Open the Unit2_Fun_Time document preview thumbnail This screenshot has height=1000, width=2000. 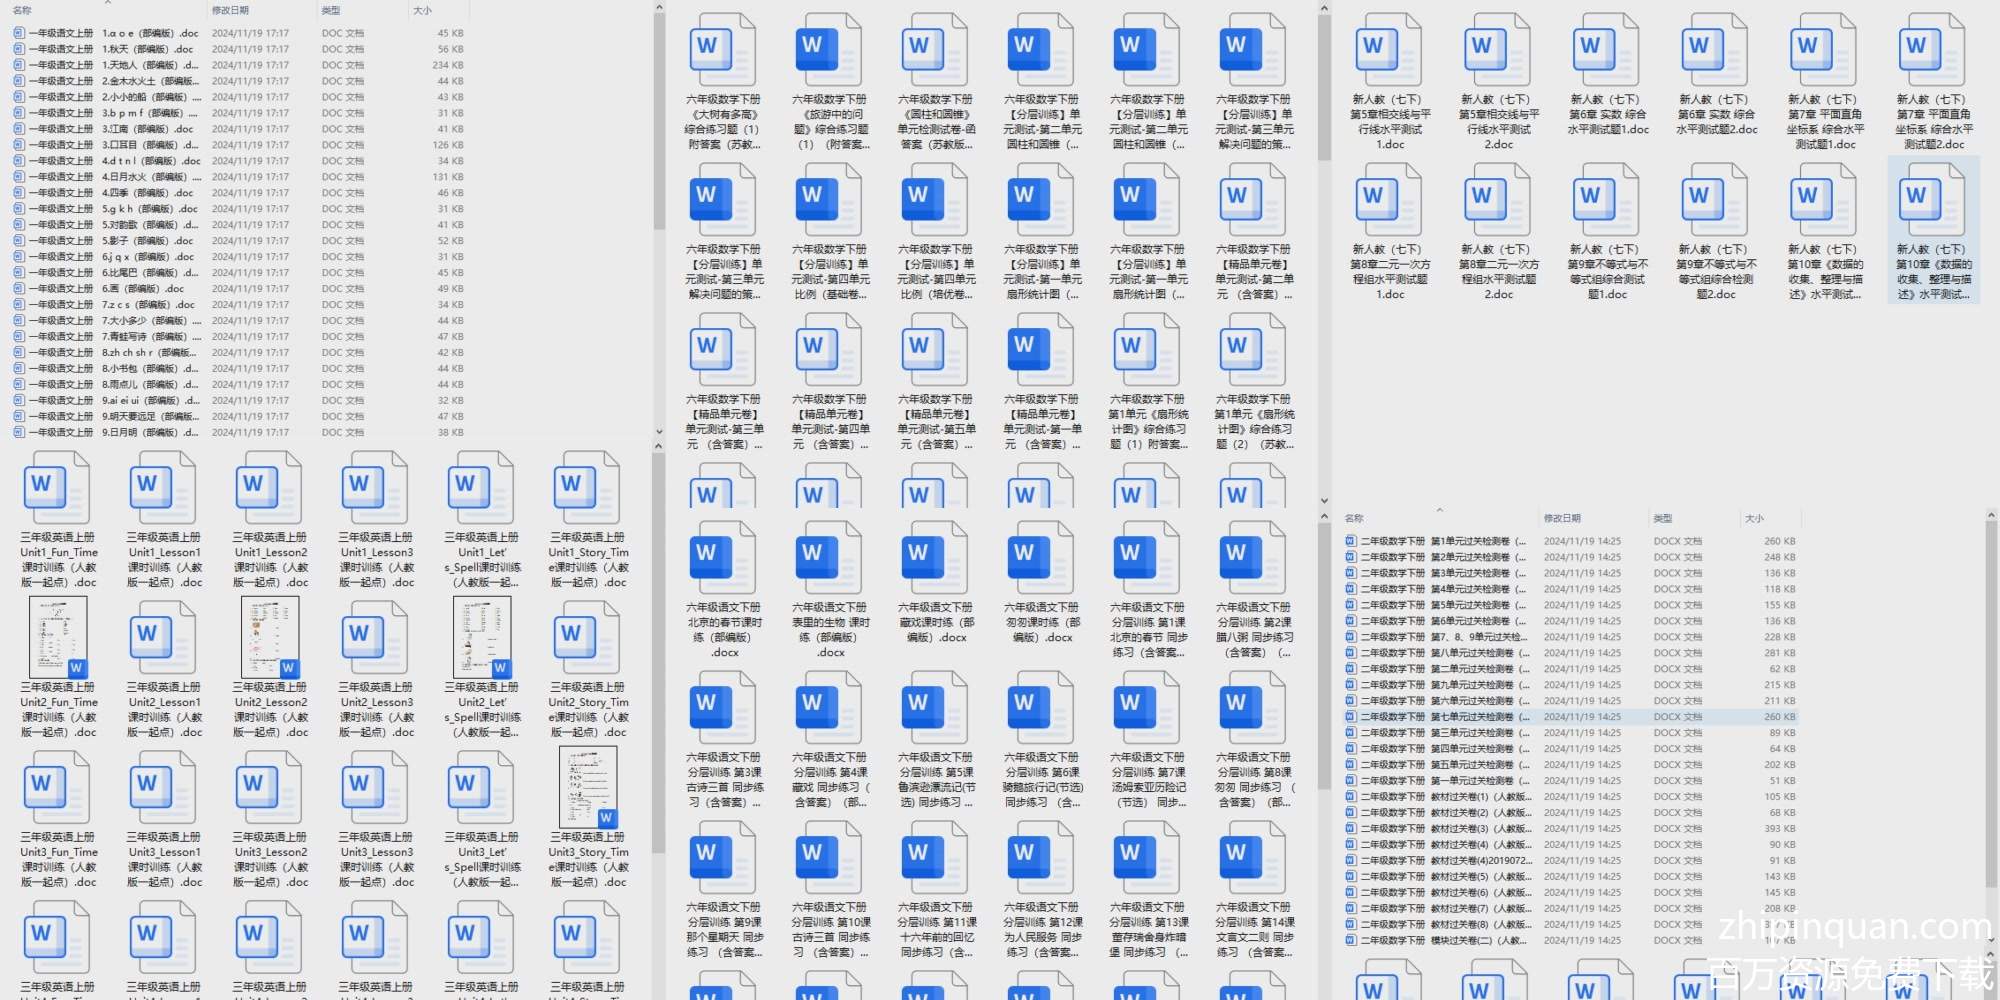58,637
